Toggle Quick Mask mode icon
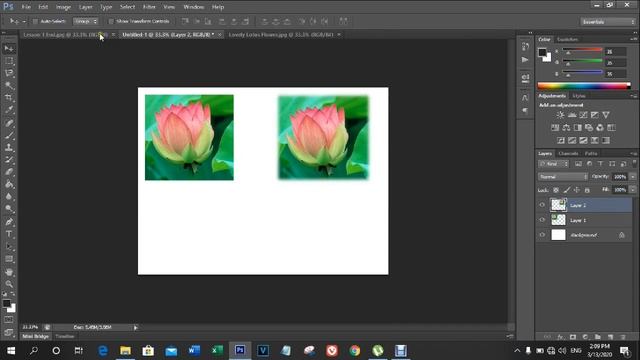The image size is (640, 360). pos(9,320)
